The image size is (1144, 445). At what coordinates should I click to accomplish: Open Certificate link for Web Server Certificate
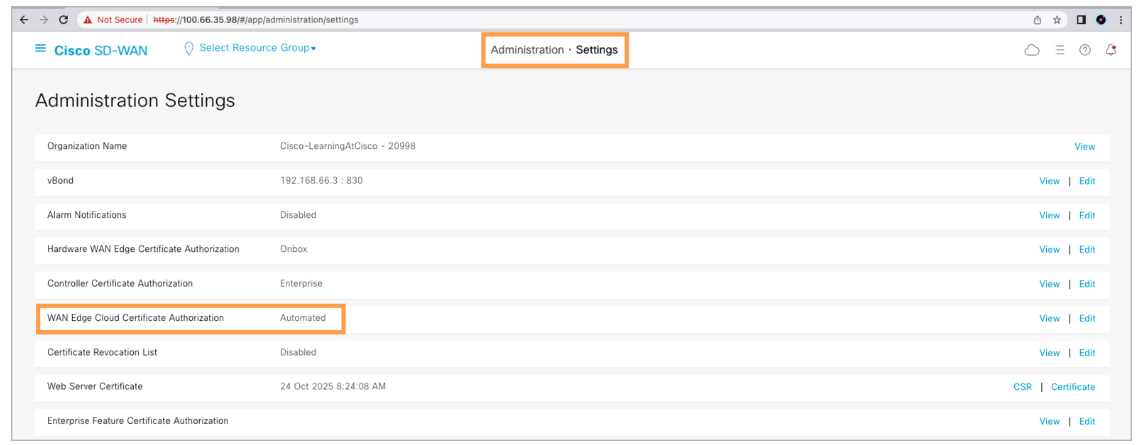[x=1072, y=387]
